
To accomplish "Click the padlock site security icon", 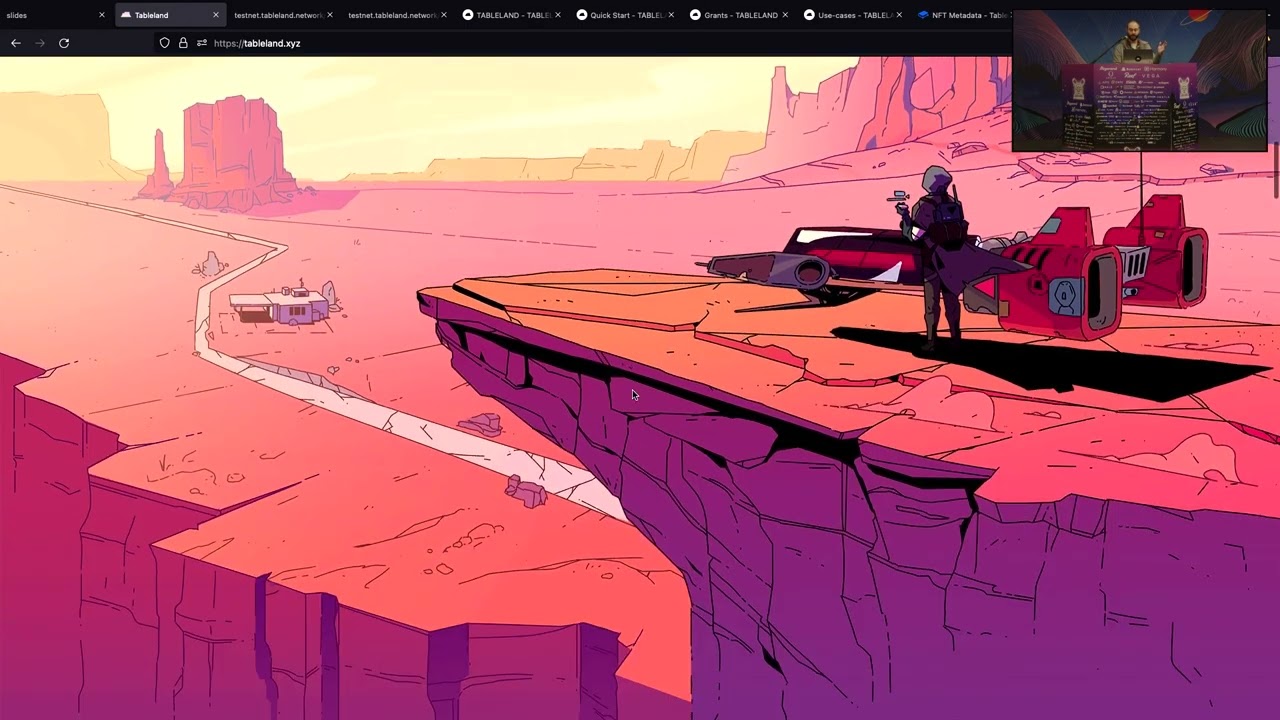I will [x=183, y=43].
